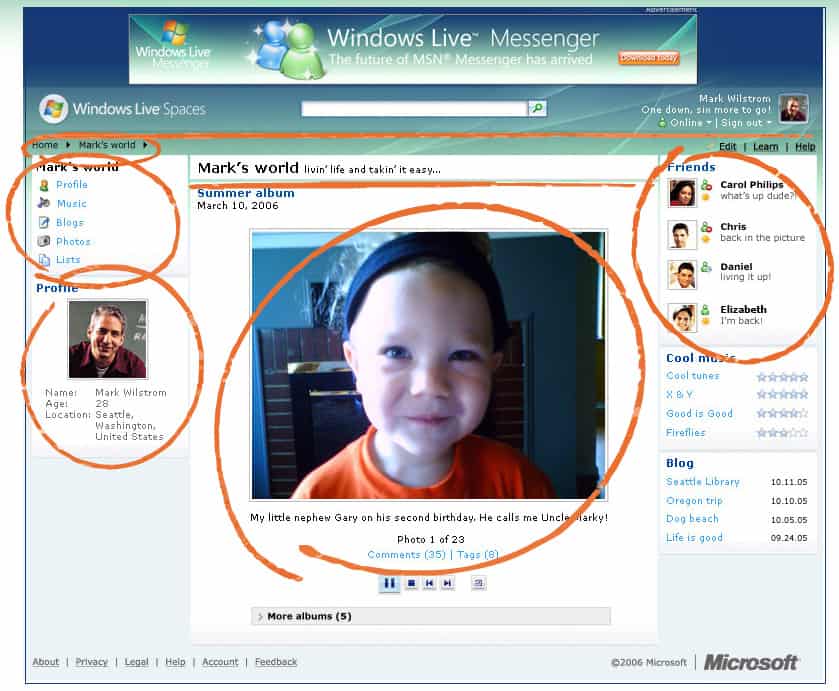Open Oregon trip blog entry

(x=694, y=500)
